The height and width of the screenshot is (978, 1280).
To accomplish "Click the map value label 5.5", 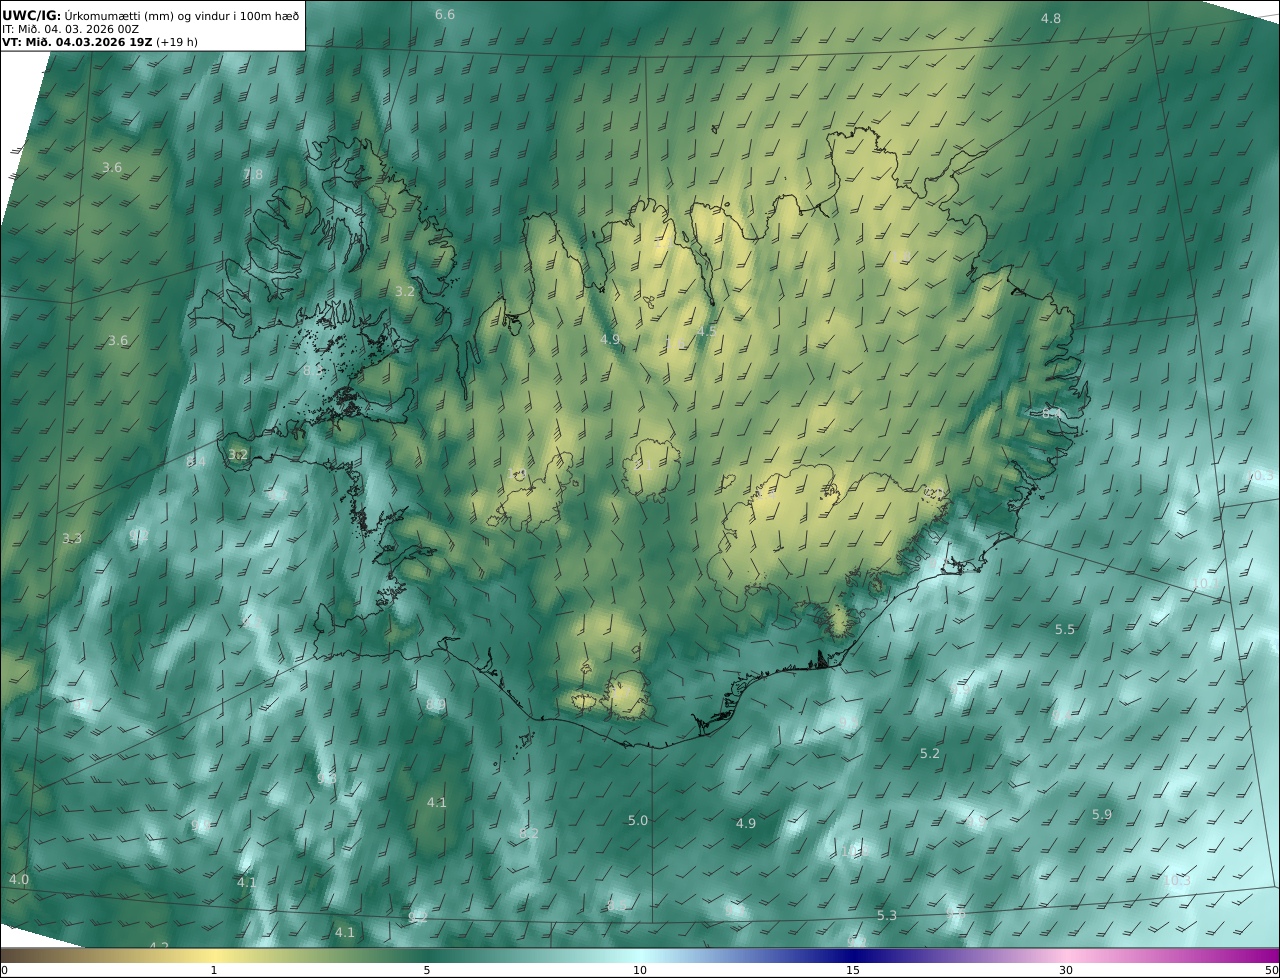I will (1065, 629).
